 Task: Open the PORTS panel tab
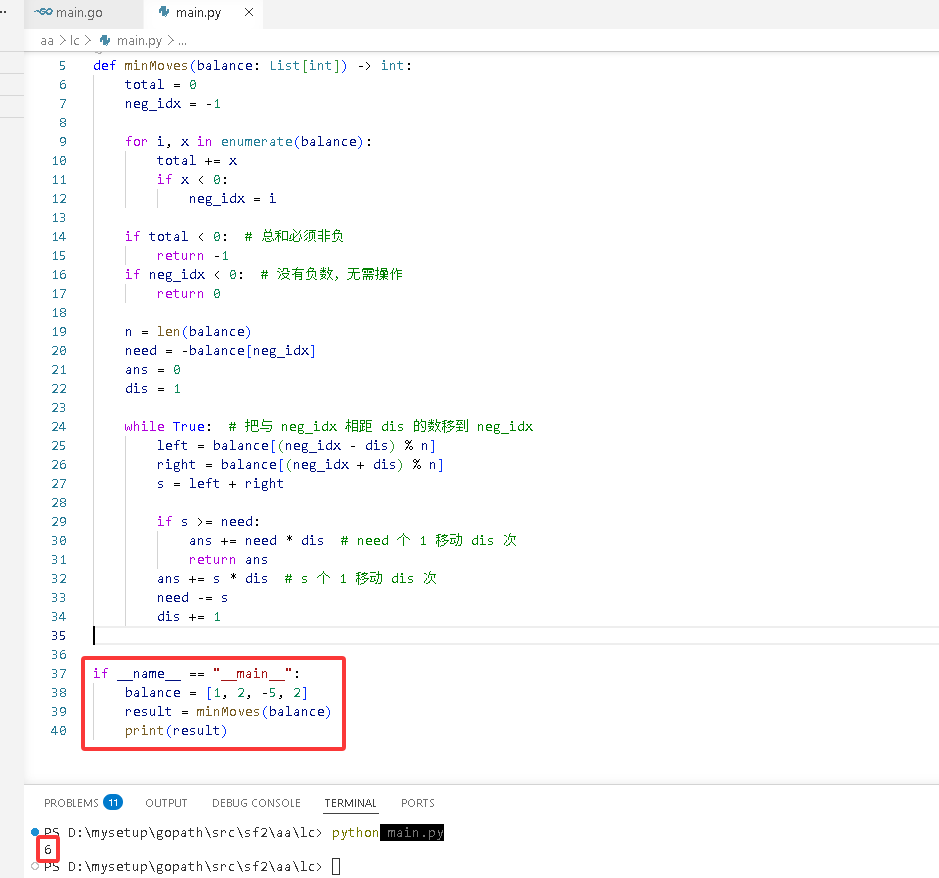point(418,803)
